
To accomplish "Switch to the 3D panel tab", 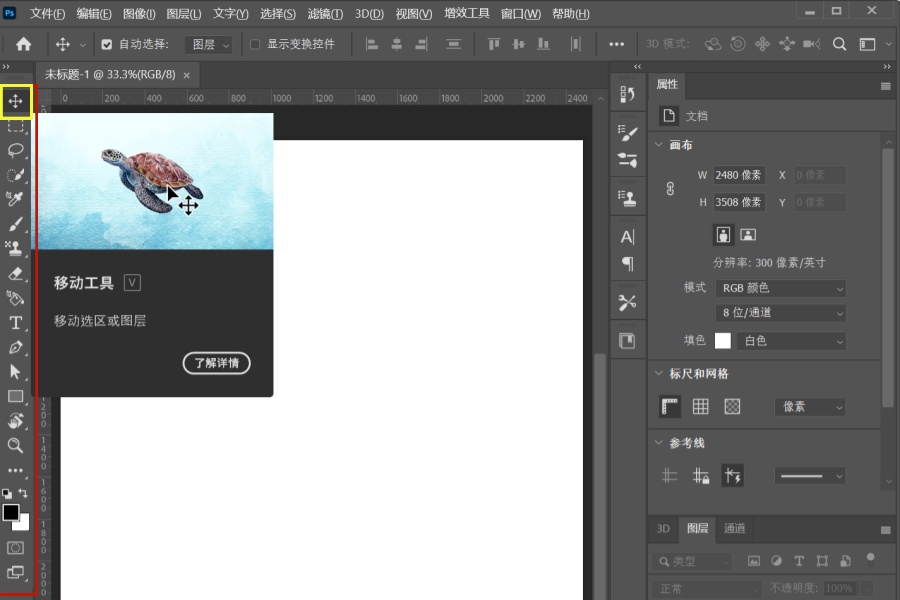I will pyautogui.click(x=663, y=528).
